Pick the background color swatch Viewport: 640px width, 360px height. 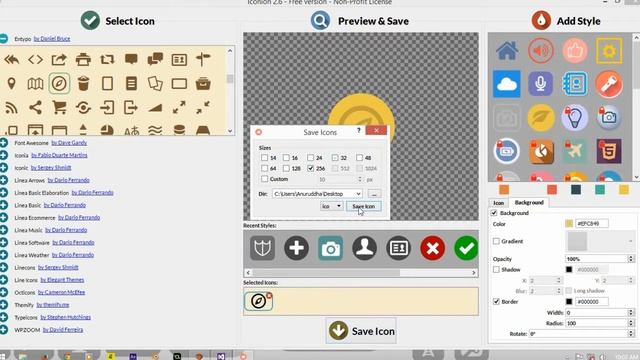pos(569,223)
